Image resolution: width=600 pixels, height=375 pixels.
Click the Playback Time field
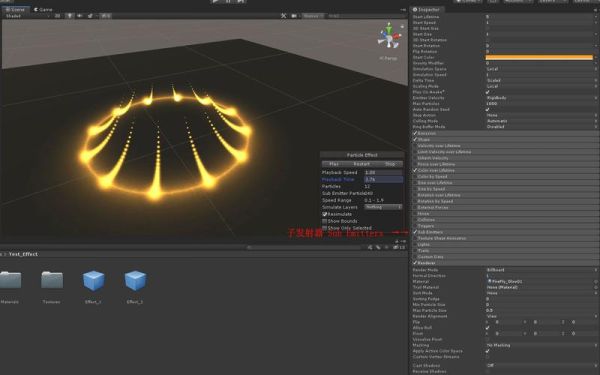coord(383,179)
